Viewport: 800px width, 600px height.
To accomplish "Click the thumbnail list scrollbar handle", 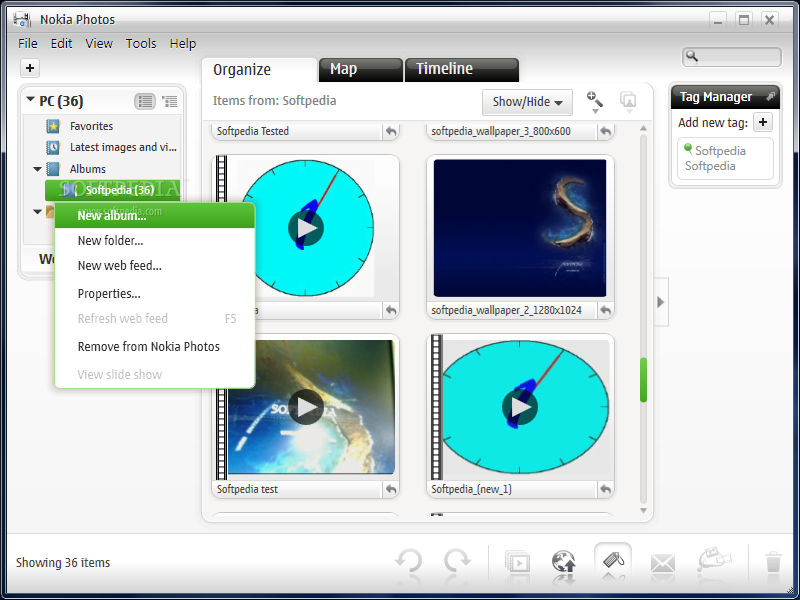I will (x=643, y=380).
